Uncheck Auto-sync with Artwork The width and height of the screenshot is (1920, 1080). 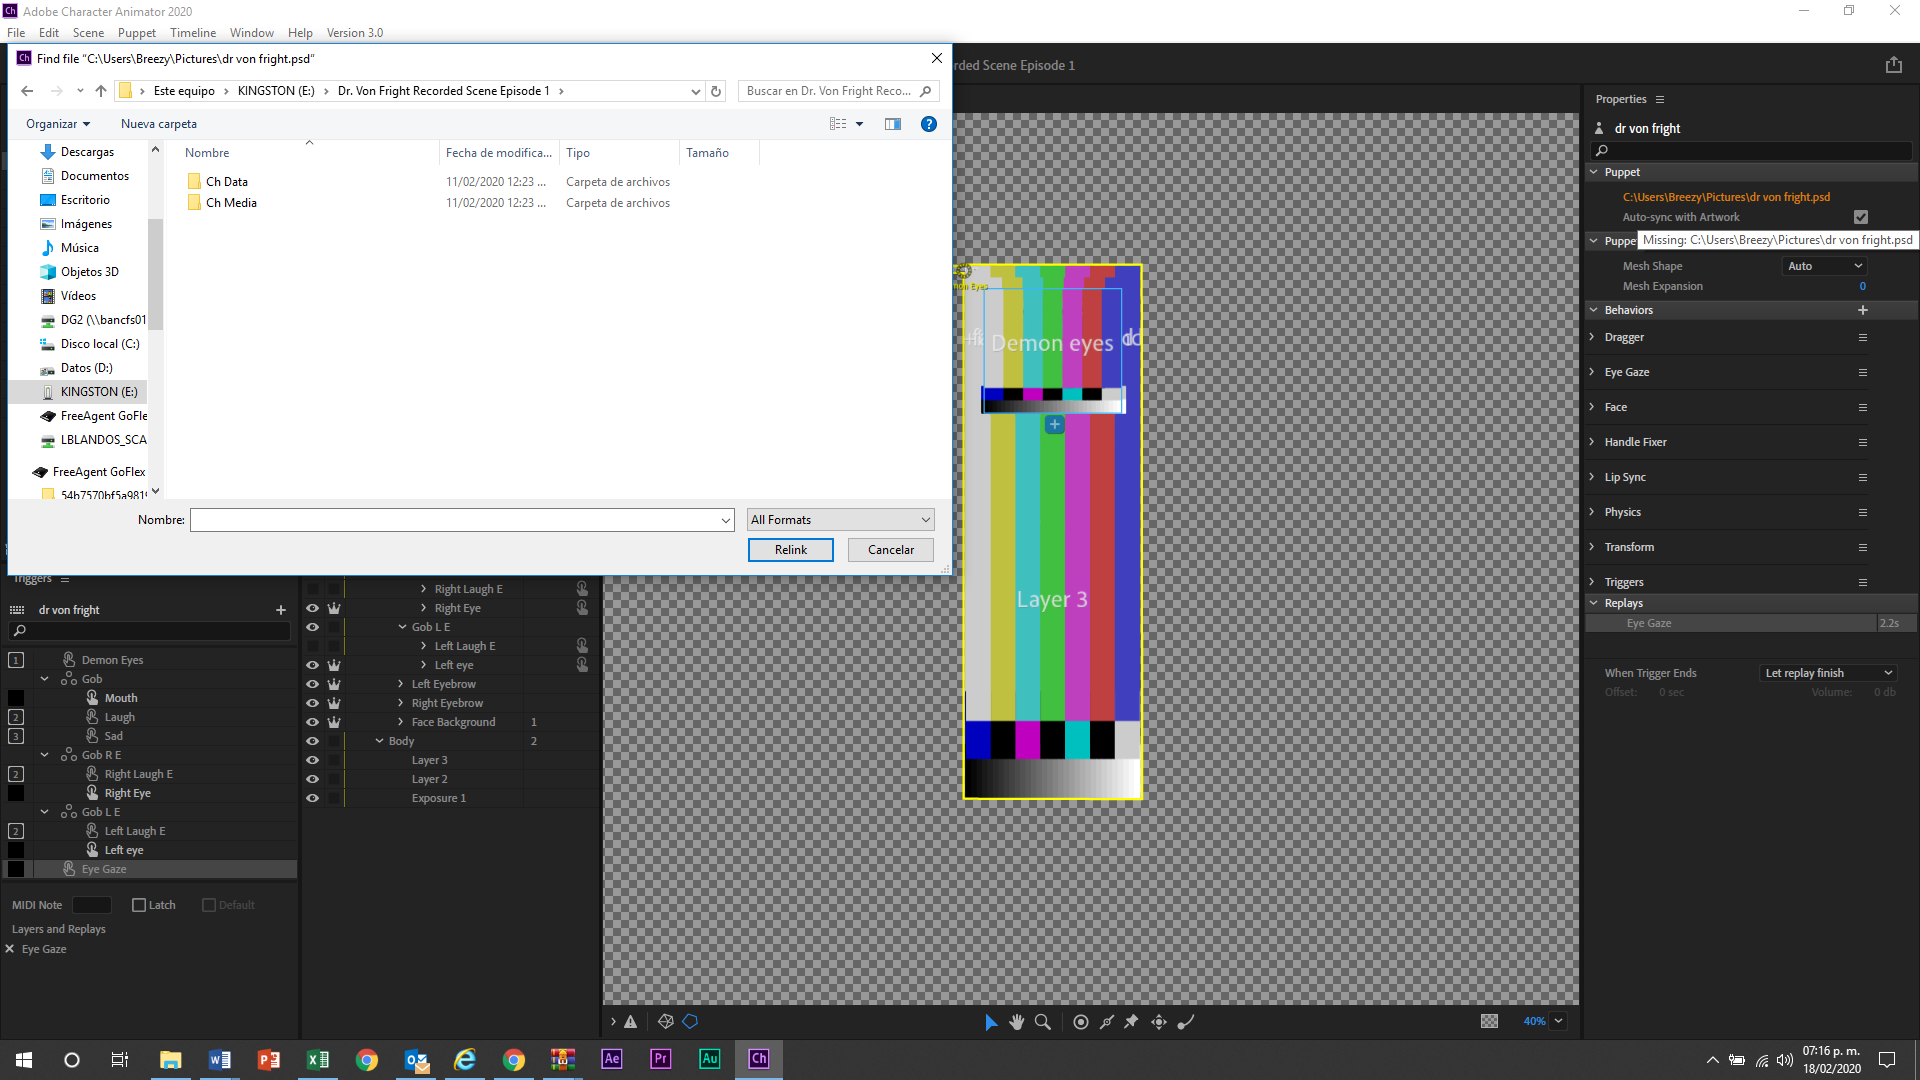(x=1860, y=216)
